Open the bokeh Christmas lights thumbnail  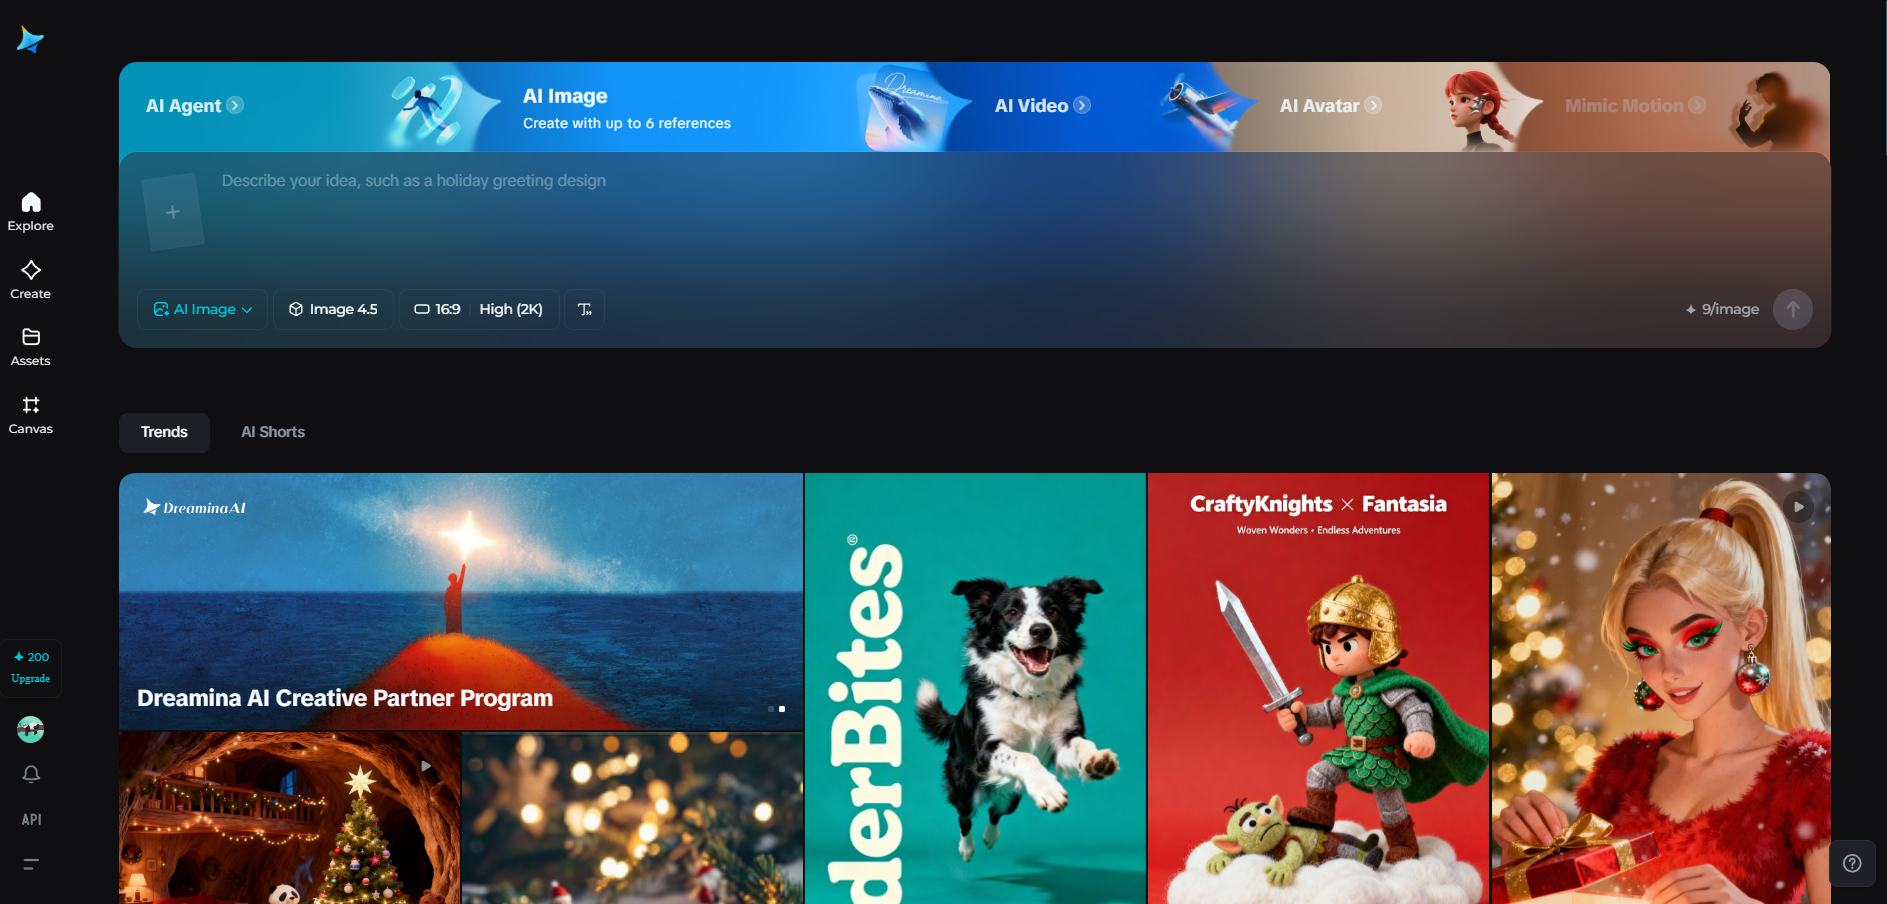point(633,818)
